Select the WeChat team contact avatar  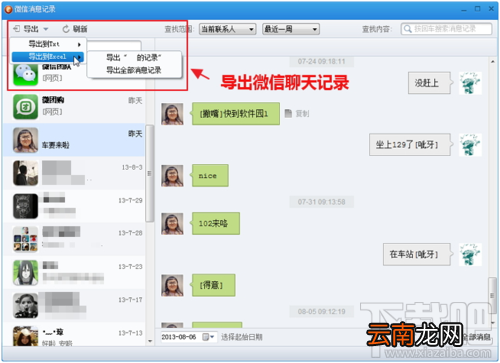tap(25, 74)
